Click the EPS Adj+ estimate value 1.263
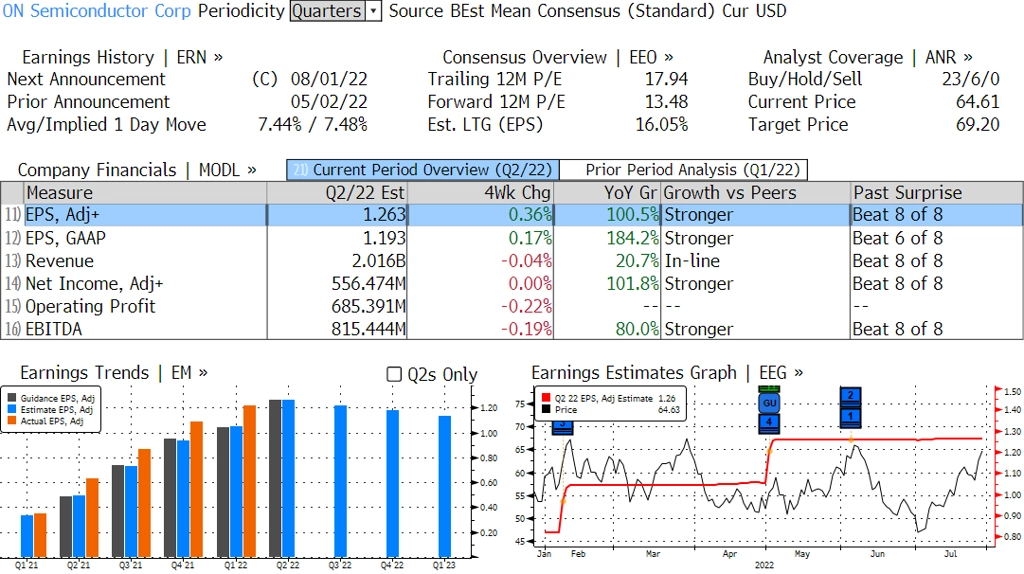The width and height of the screenshot is (1024, 574). tap(384, 215)
